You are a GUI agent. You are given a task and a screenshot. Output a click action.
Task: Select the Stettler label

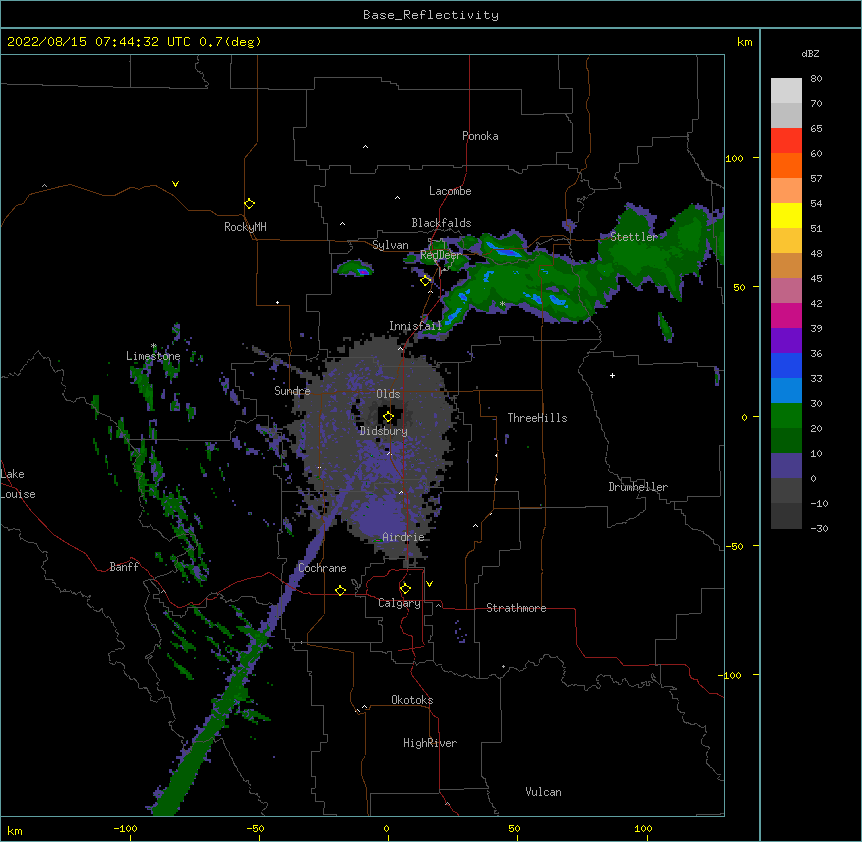634,237
